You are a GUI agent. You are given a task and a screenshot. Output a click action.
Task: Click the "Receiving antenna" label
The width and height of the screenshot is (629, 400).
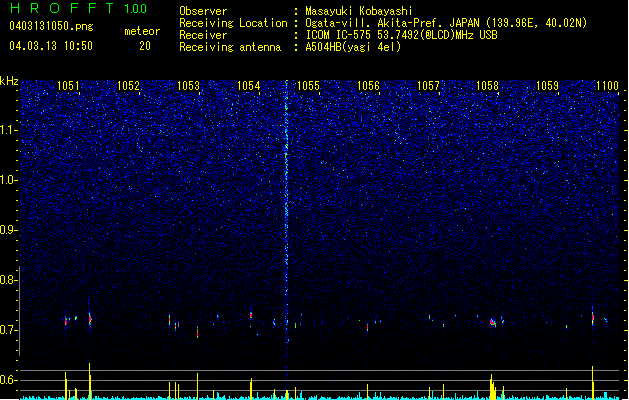pos(230,47)
